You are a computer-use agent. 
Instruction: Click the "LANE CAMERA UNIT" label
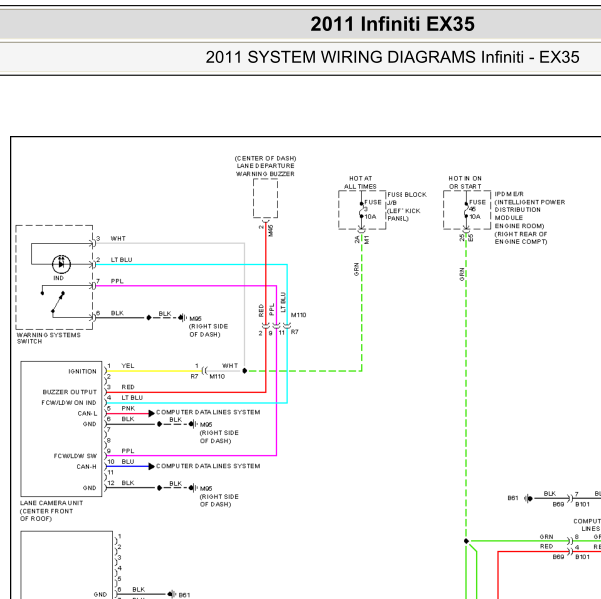coord(51,503)
